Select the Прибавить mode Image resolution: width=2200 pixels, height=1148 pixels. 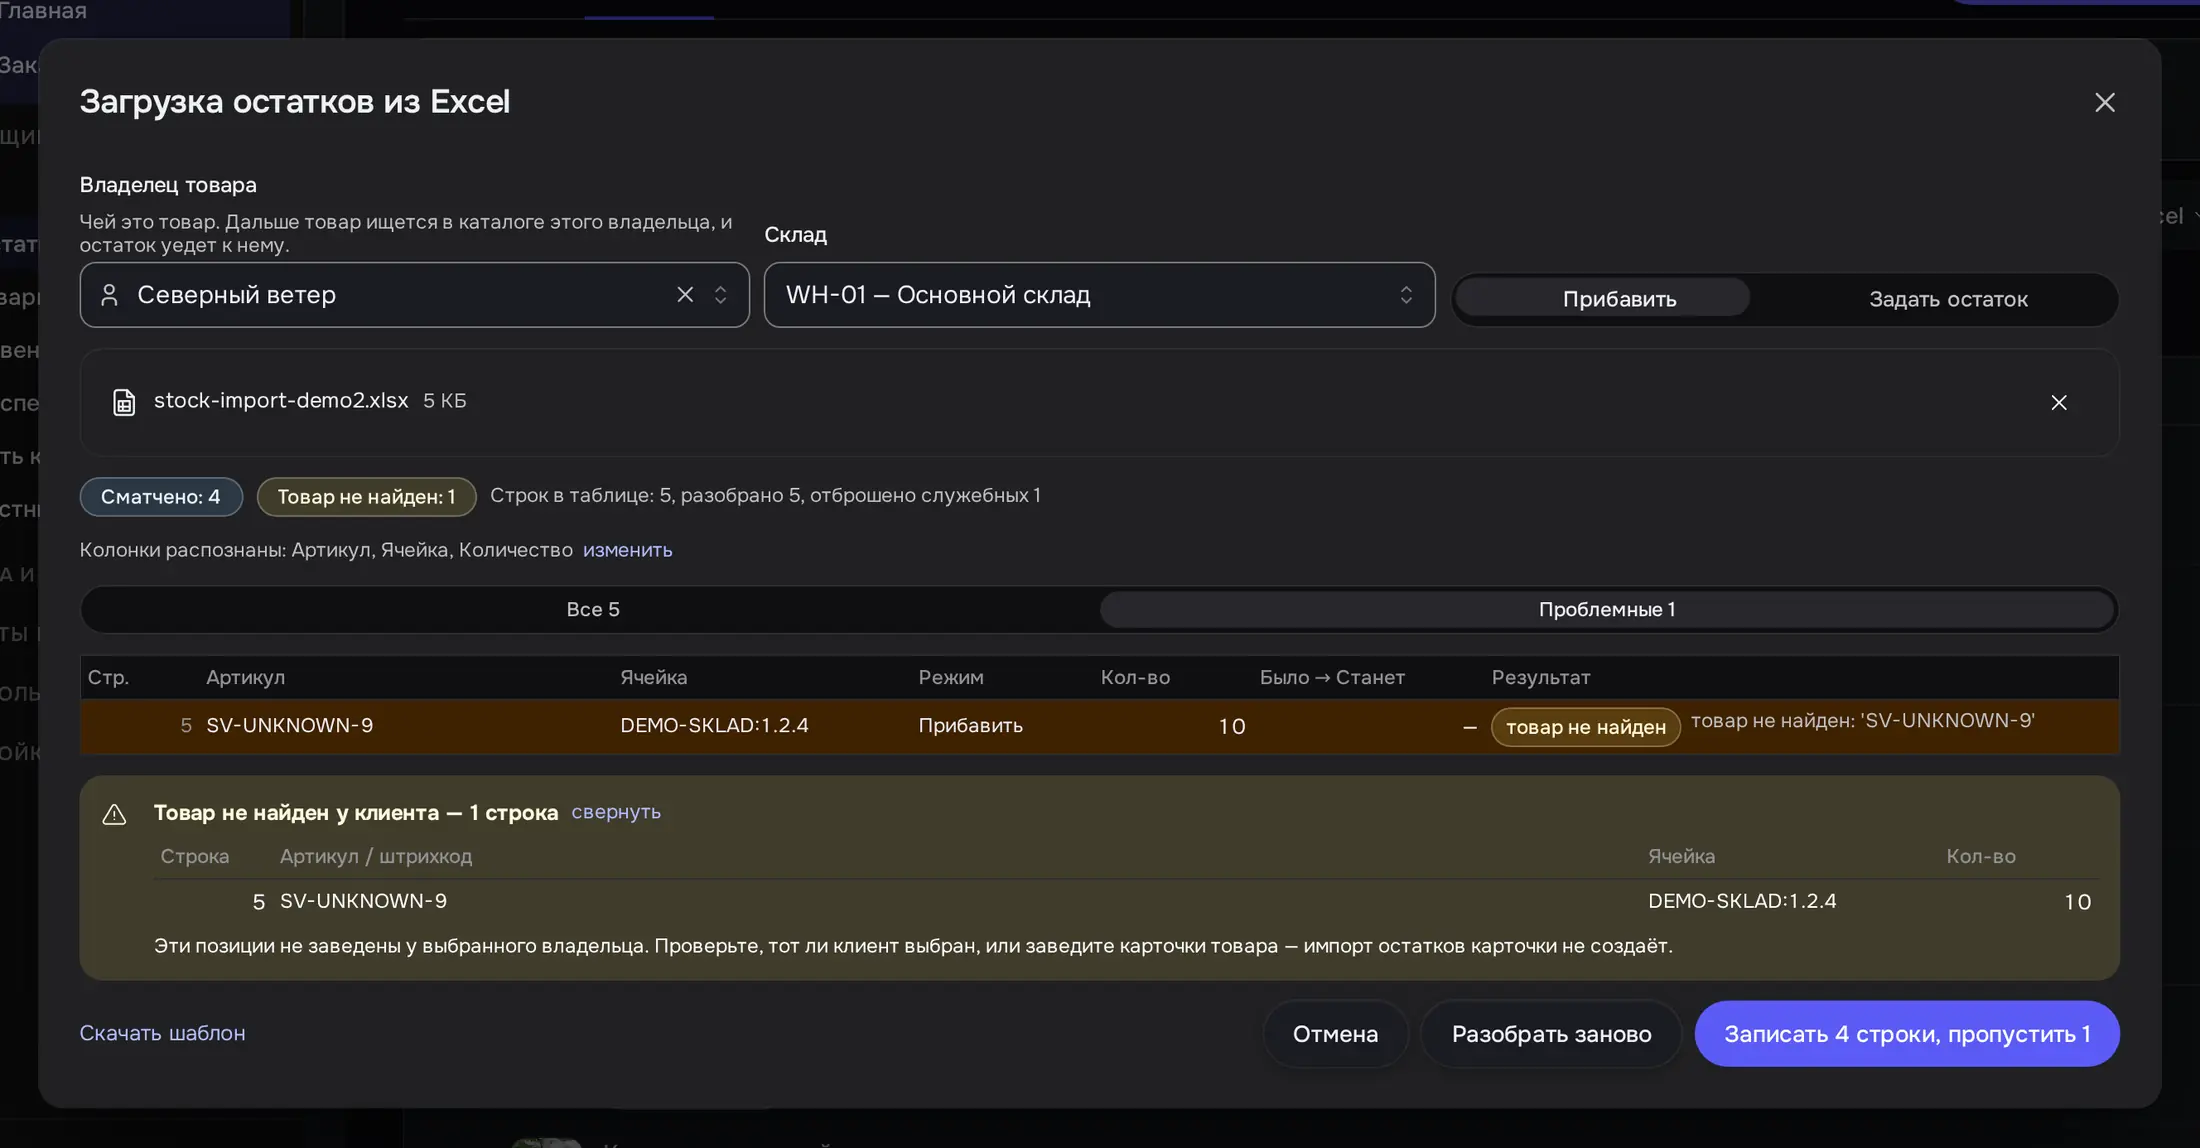point(1603,298)
